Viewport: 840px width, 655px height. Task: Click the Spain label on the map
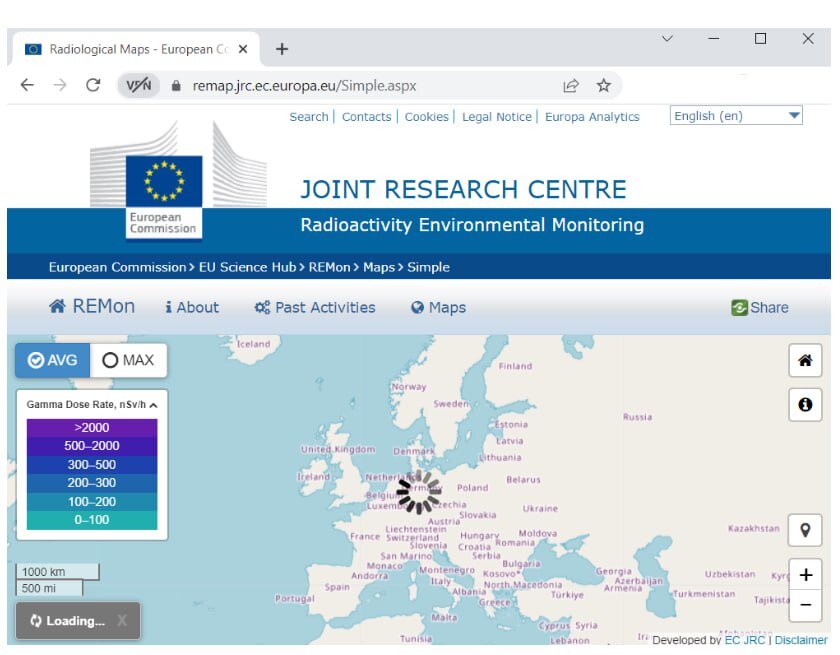click(x=337, y=587)
